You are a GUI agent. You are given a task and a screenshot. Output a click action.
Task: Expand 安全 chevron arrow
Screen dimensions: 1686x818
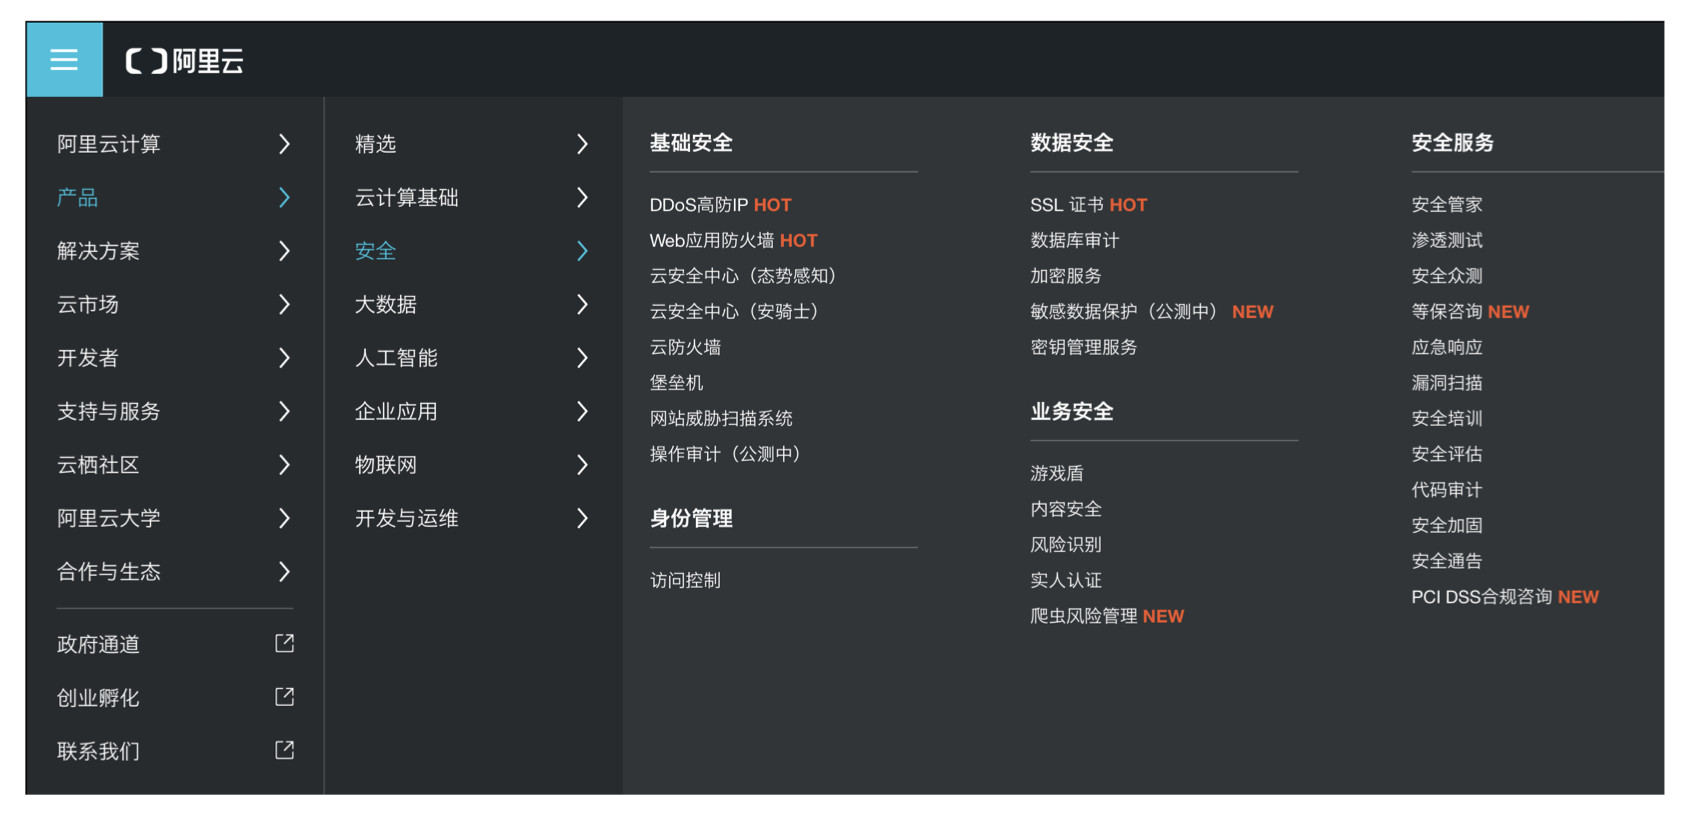pos(582,251)
